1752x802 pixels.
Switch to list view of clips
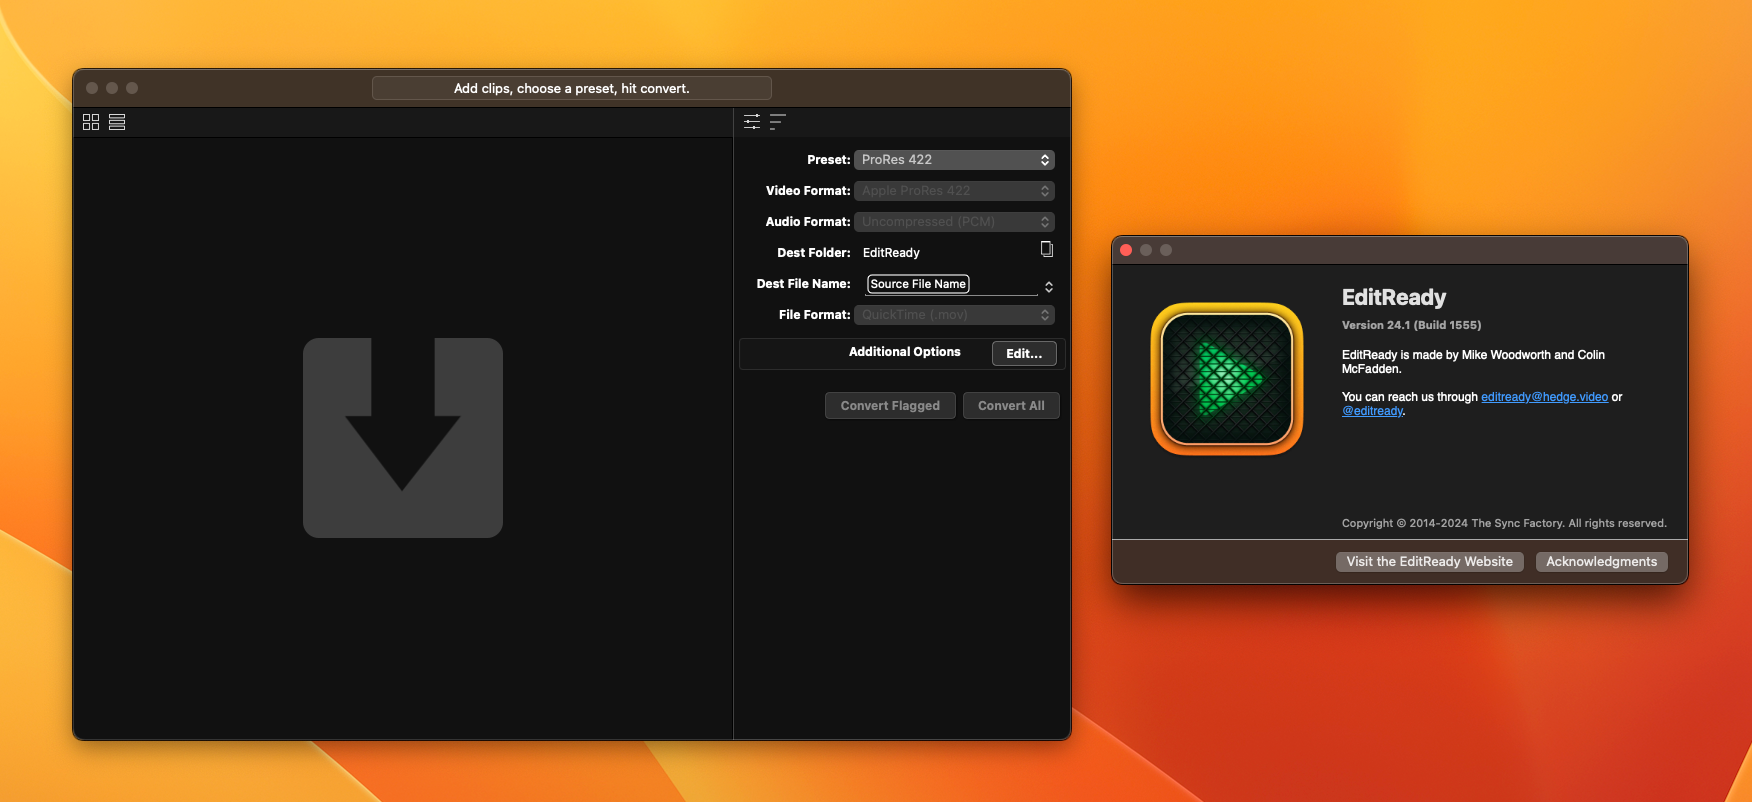[117, 122]
